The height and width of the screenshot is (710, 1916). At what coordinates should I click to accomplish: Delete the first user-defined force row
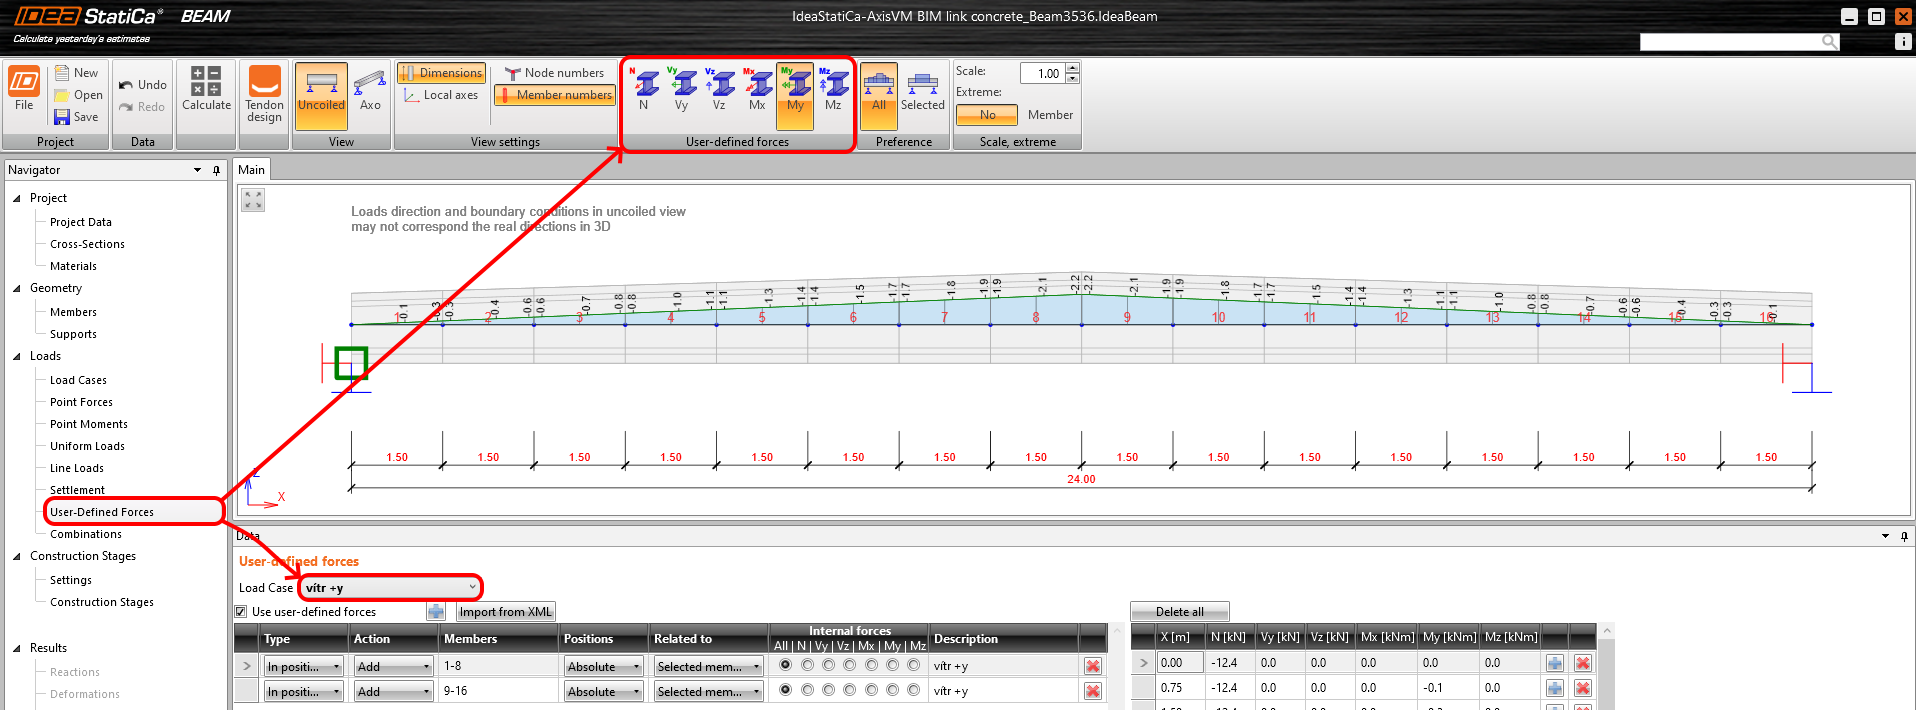point(1092,666)
